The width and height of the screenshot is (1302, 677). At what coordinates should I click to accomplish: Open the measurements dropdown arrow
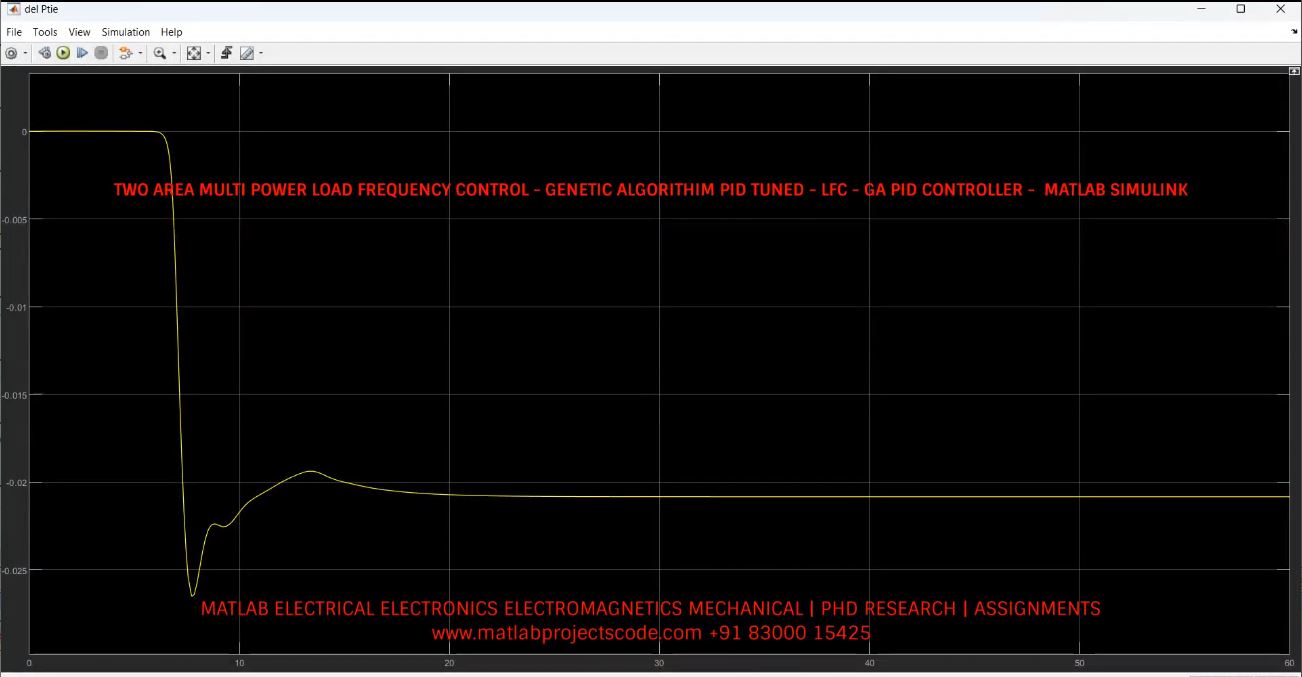coord(259,53)
